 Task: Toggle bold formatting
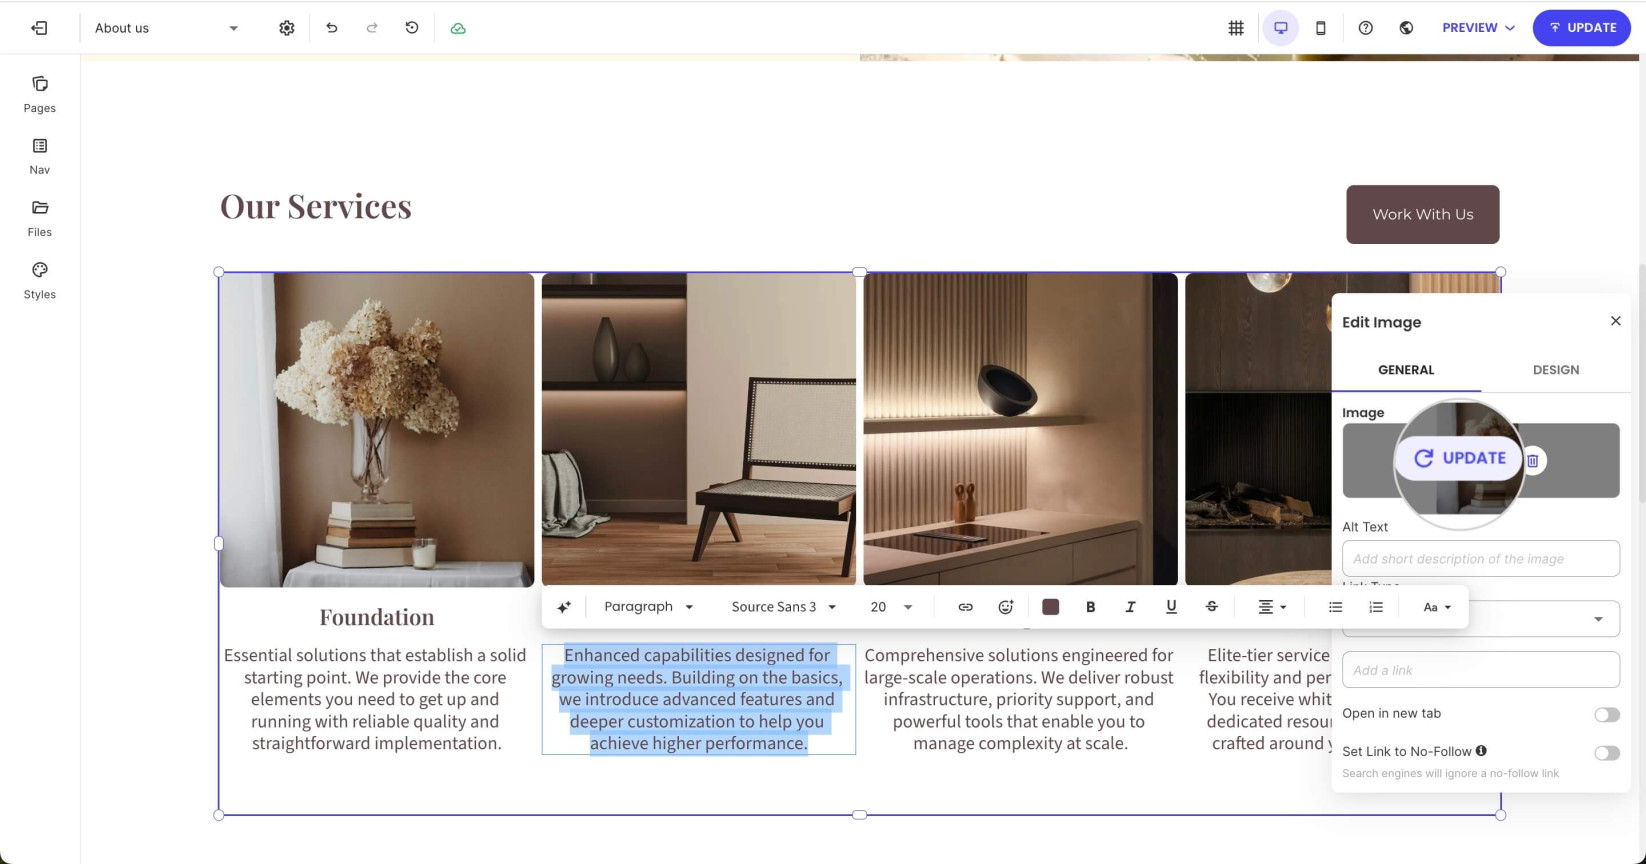tap(1091, 607)
